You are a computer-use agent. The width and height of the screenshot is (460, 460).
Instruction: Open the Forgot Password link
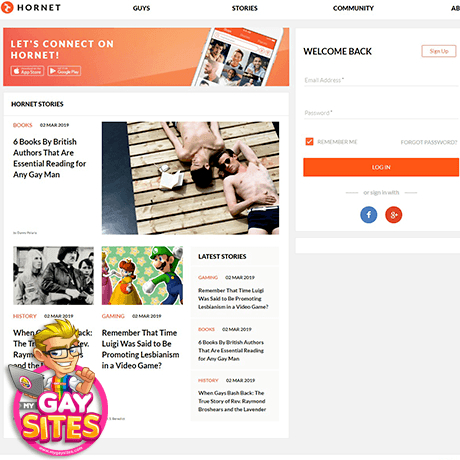click(x=429, y=142)
